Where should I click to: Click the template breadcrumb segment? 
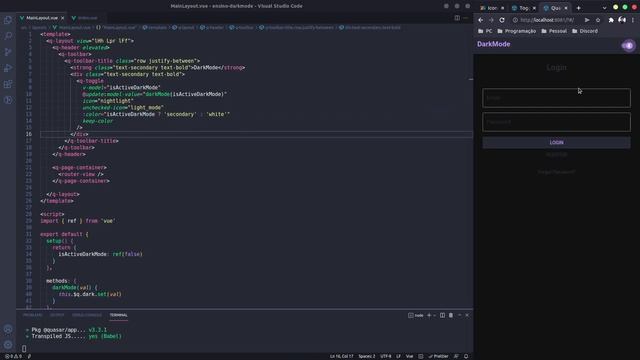pos(155,28)
